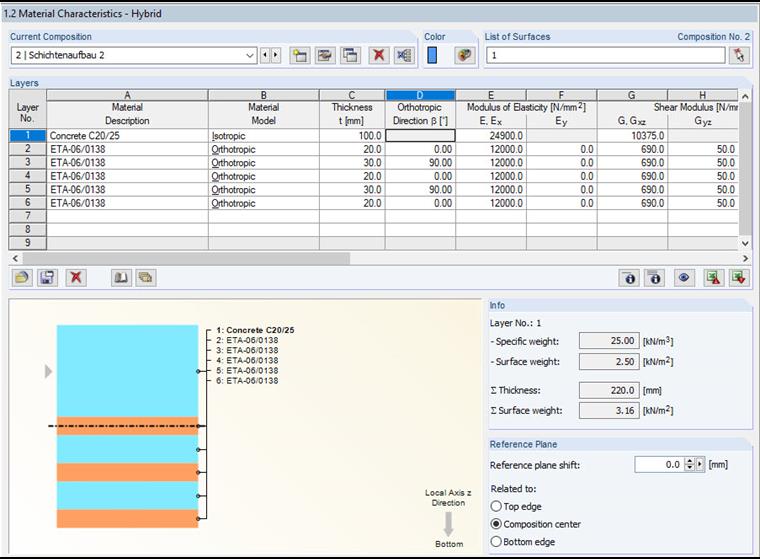Click the Σ Surface weight value 3.16
The image size is (760, 559).
(x=609, y=411)
